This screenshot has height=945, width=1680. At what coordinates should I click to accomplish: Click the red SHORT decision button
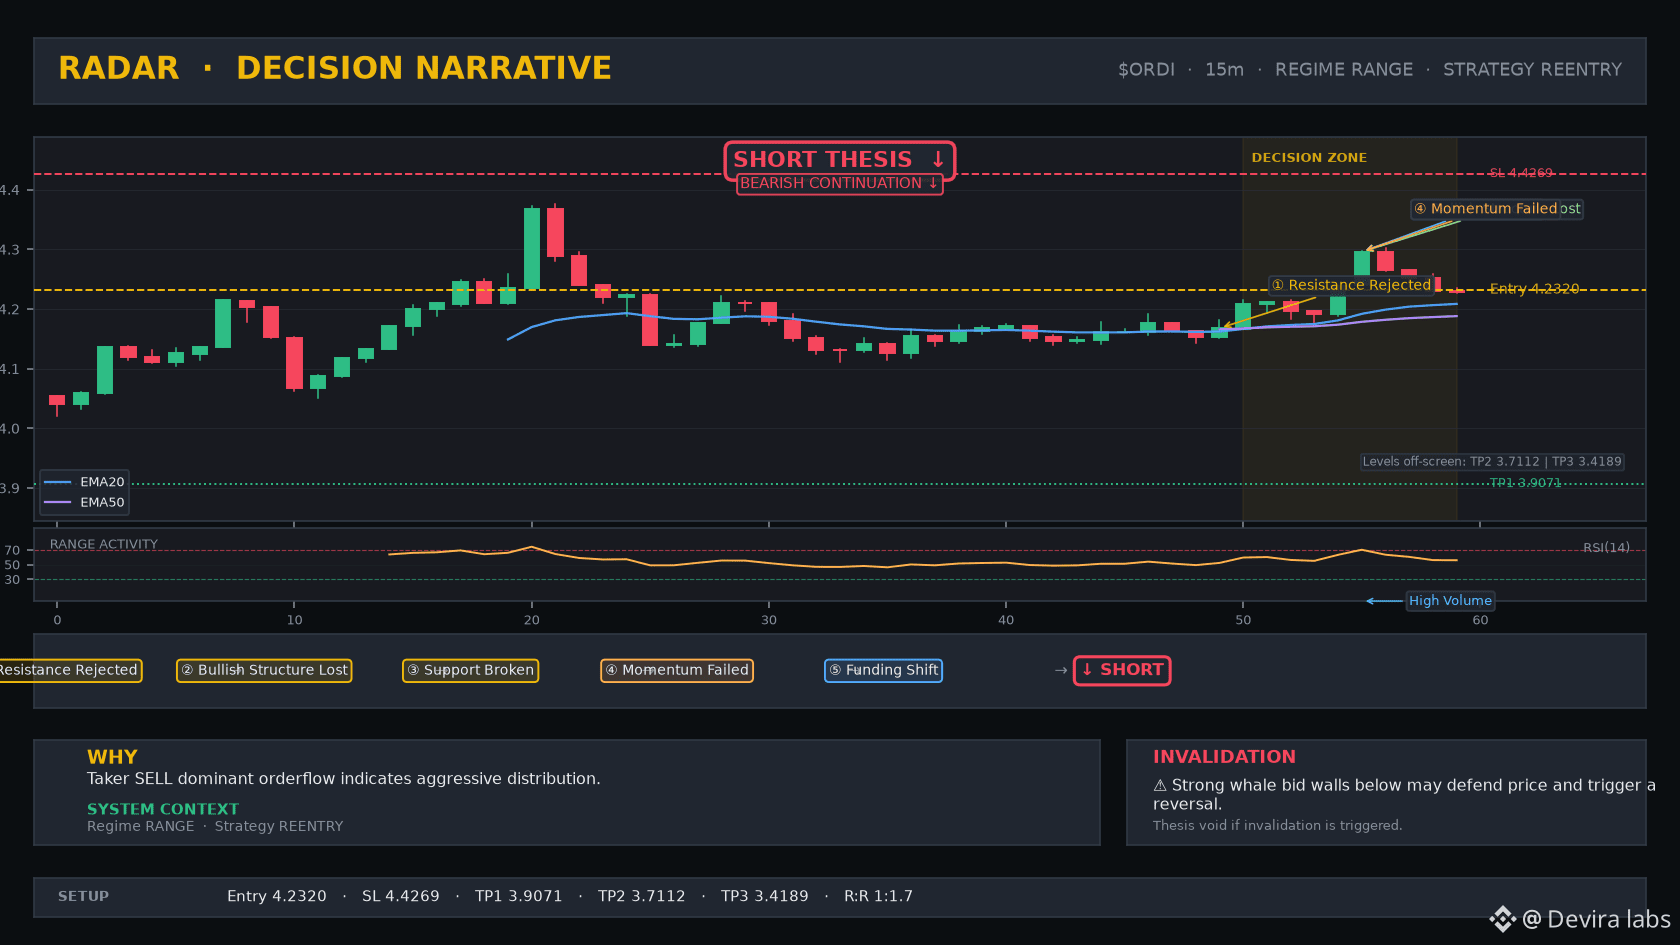[1122, 670]
